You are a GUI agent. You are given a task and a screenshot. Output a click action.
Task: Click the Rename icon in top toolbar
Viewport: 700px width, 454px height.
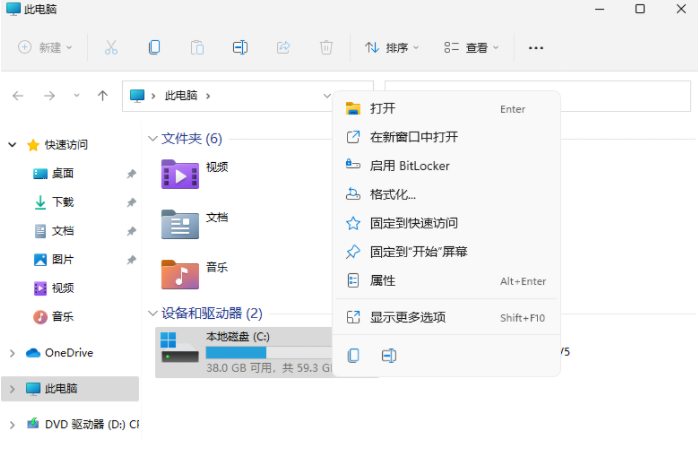[x=240, y=47]
